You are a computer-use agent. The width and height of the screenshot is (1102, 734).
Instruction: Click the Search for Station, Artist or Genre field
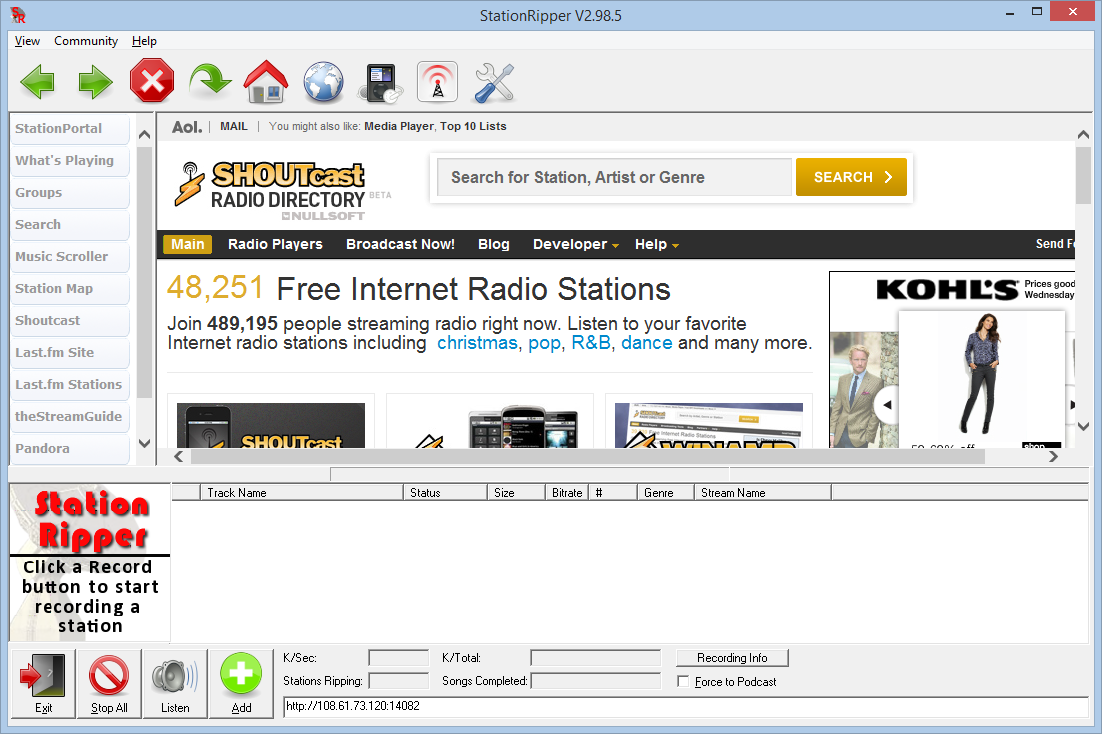point(614,177)
